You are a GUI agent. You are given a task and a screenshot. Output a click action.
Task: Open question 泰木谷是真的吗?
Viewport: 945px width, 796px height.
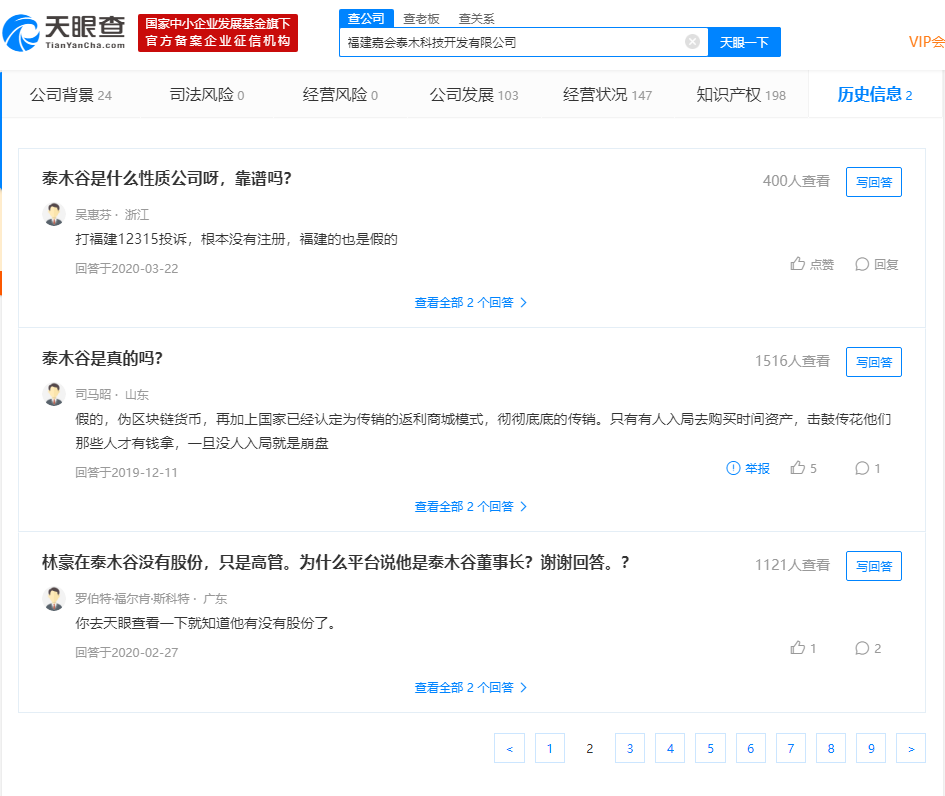tap(102, 359)
